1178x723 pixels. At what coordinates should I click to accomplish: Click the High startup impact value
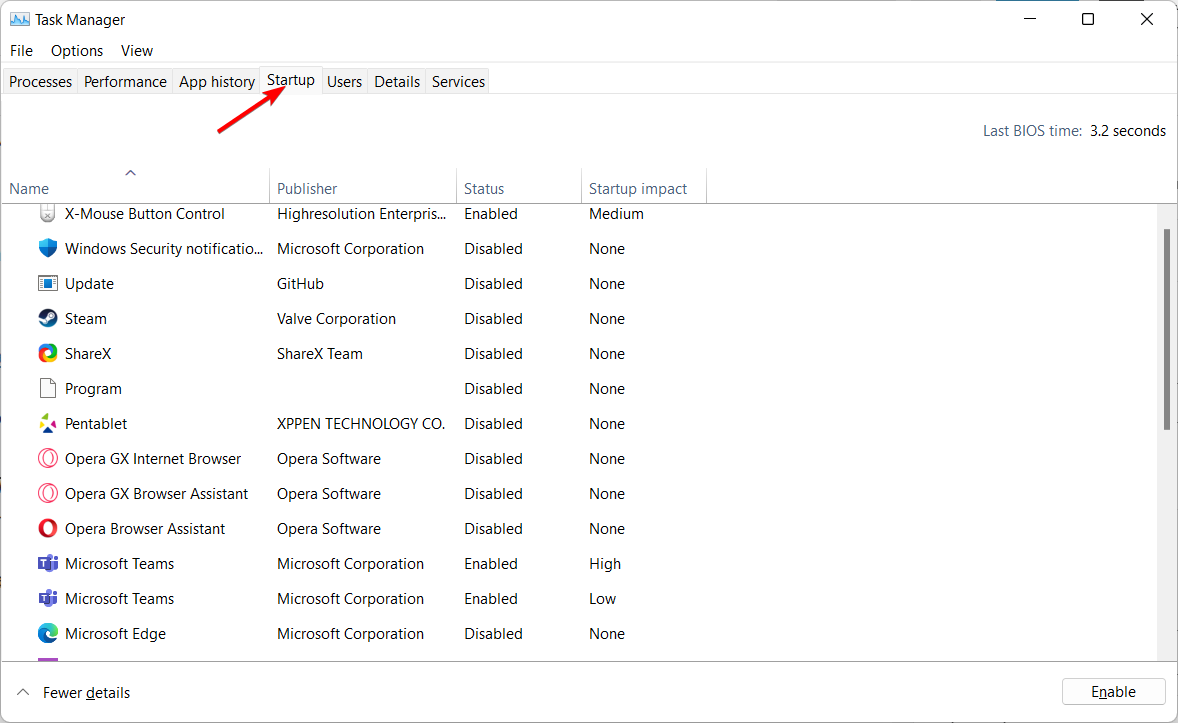point(605,564)
